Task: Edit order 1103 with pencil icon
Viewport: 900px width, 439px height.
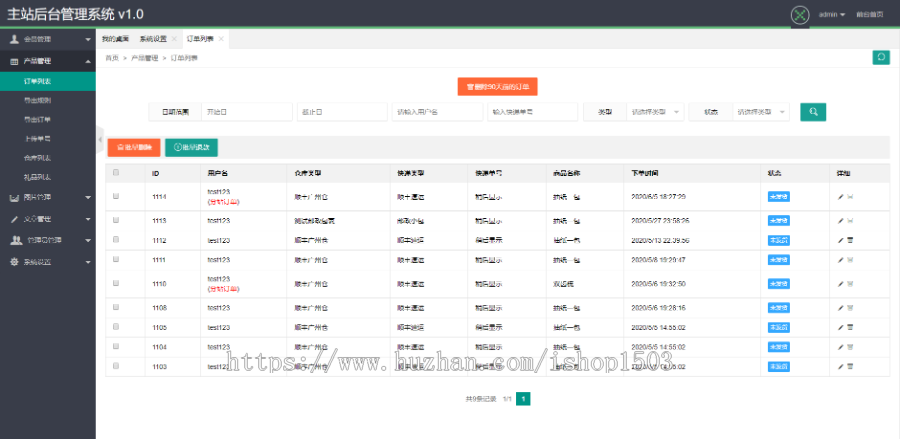Action: [x=840, y=367]
